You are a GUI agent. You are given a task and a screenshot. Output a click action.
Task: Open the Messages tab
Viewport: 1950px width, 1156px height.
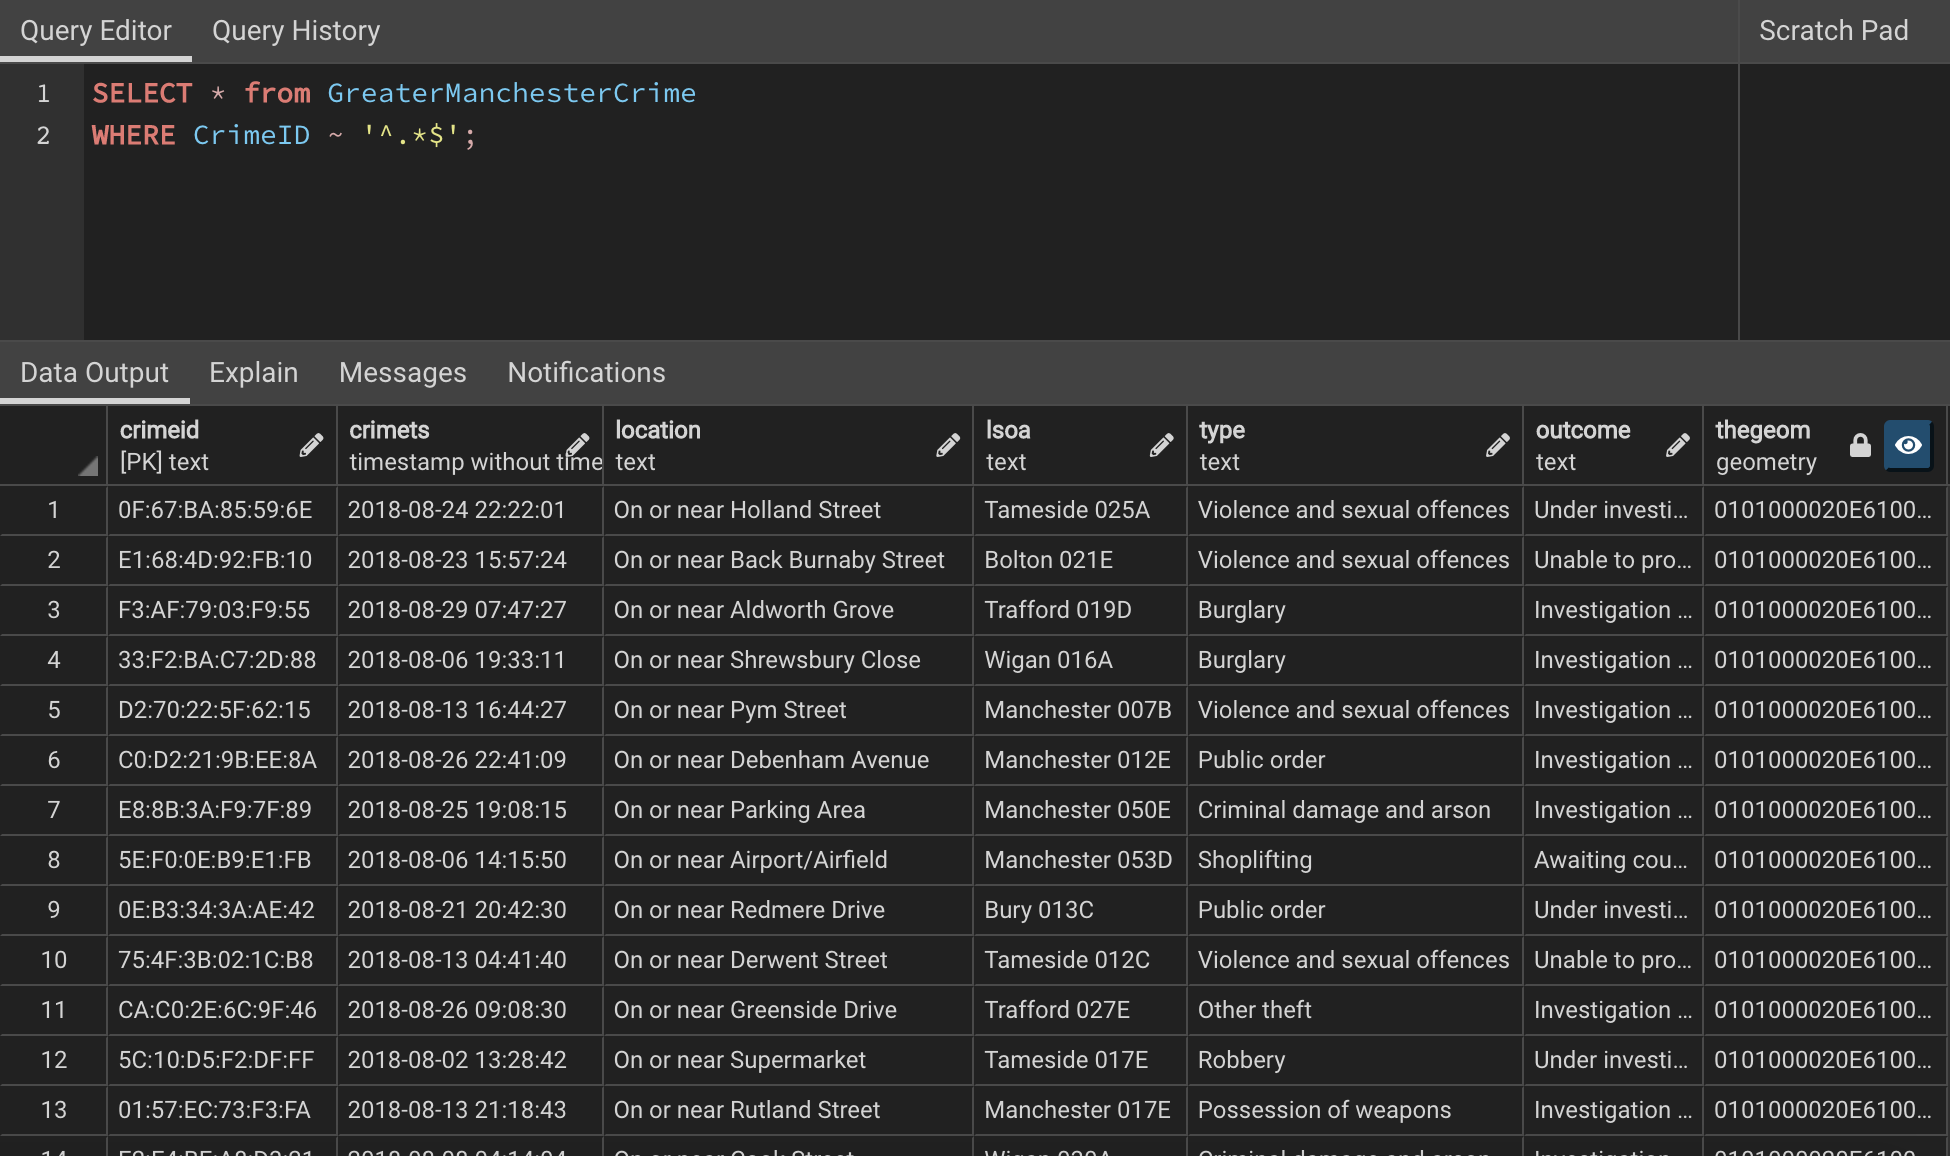[x=402, y=373]
